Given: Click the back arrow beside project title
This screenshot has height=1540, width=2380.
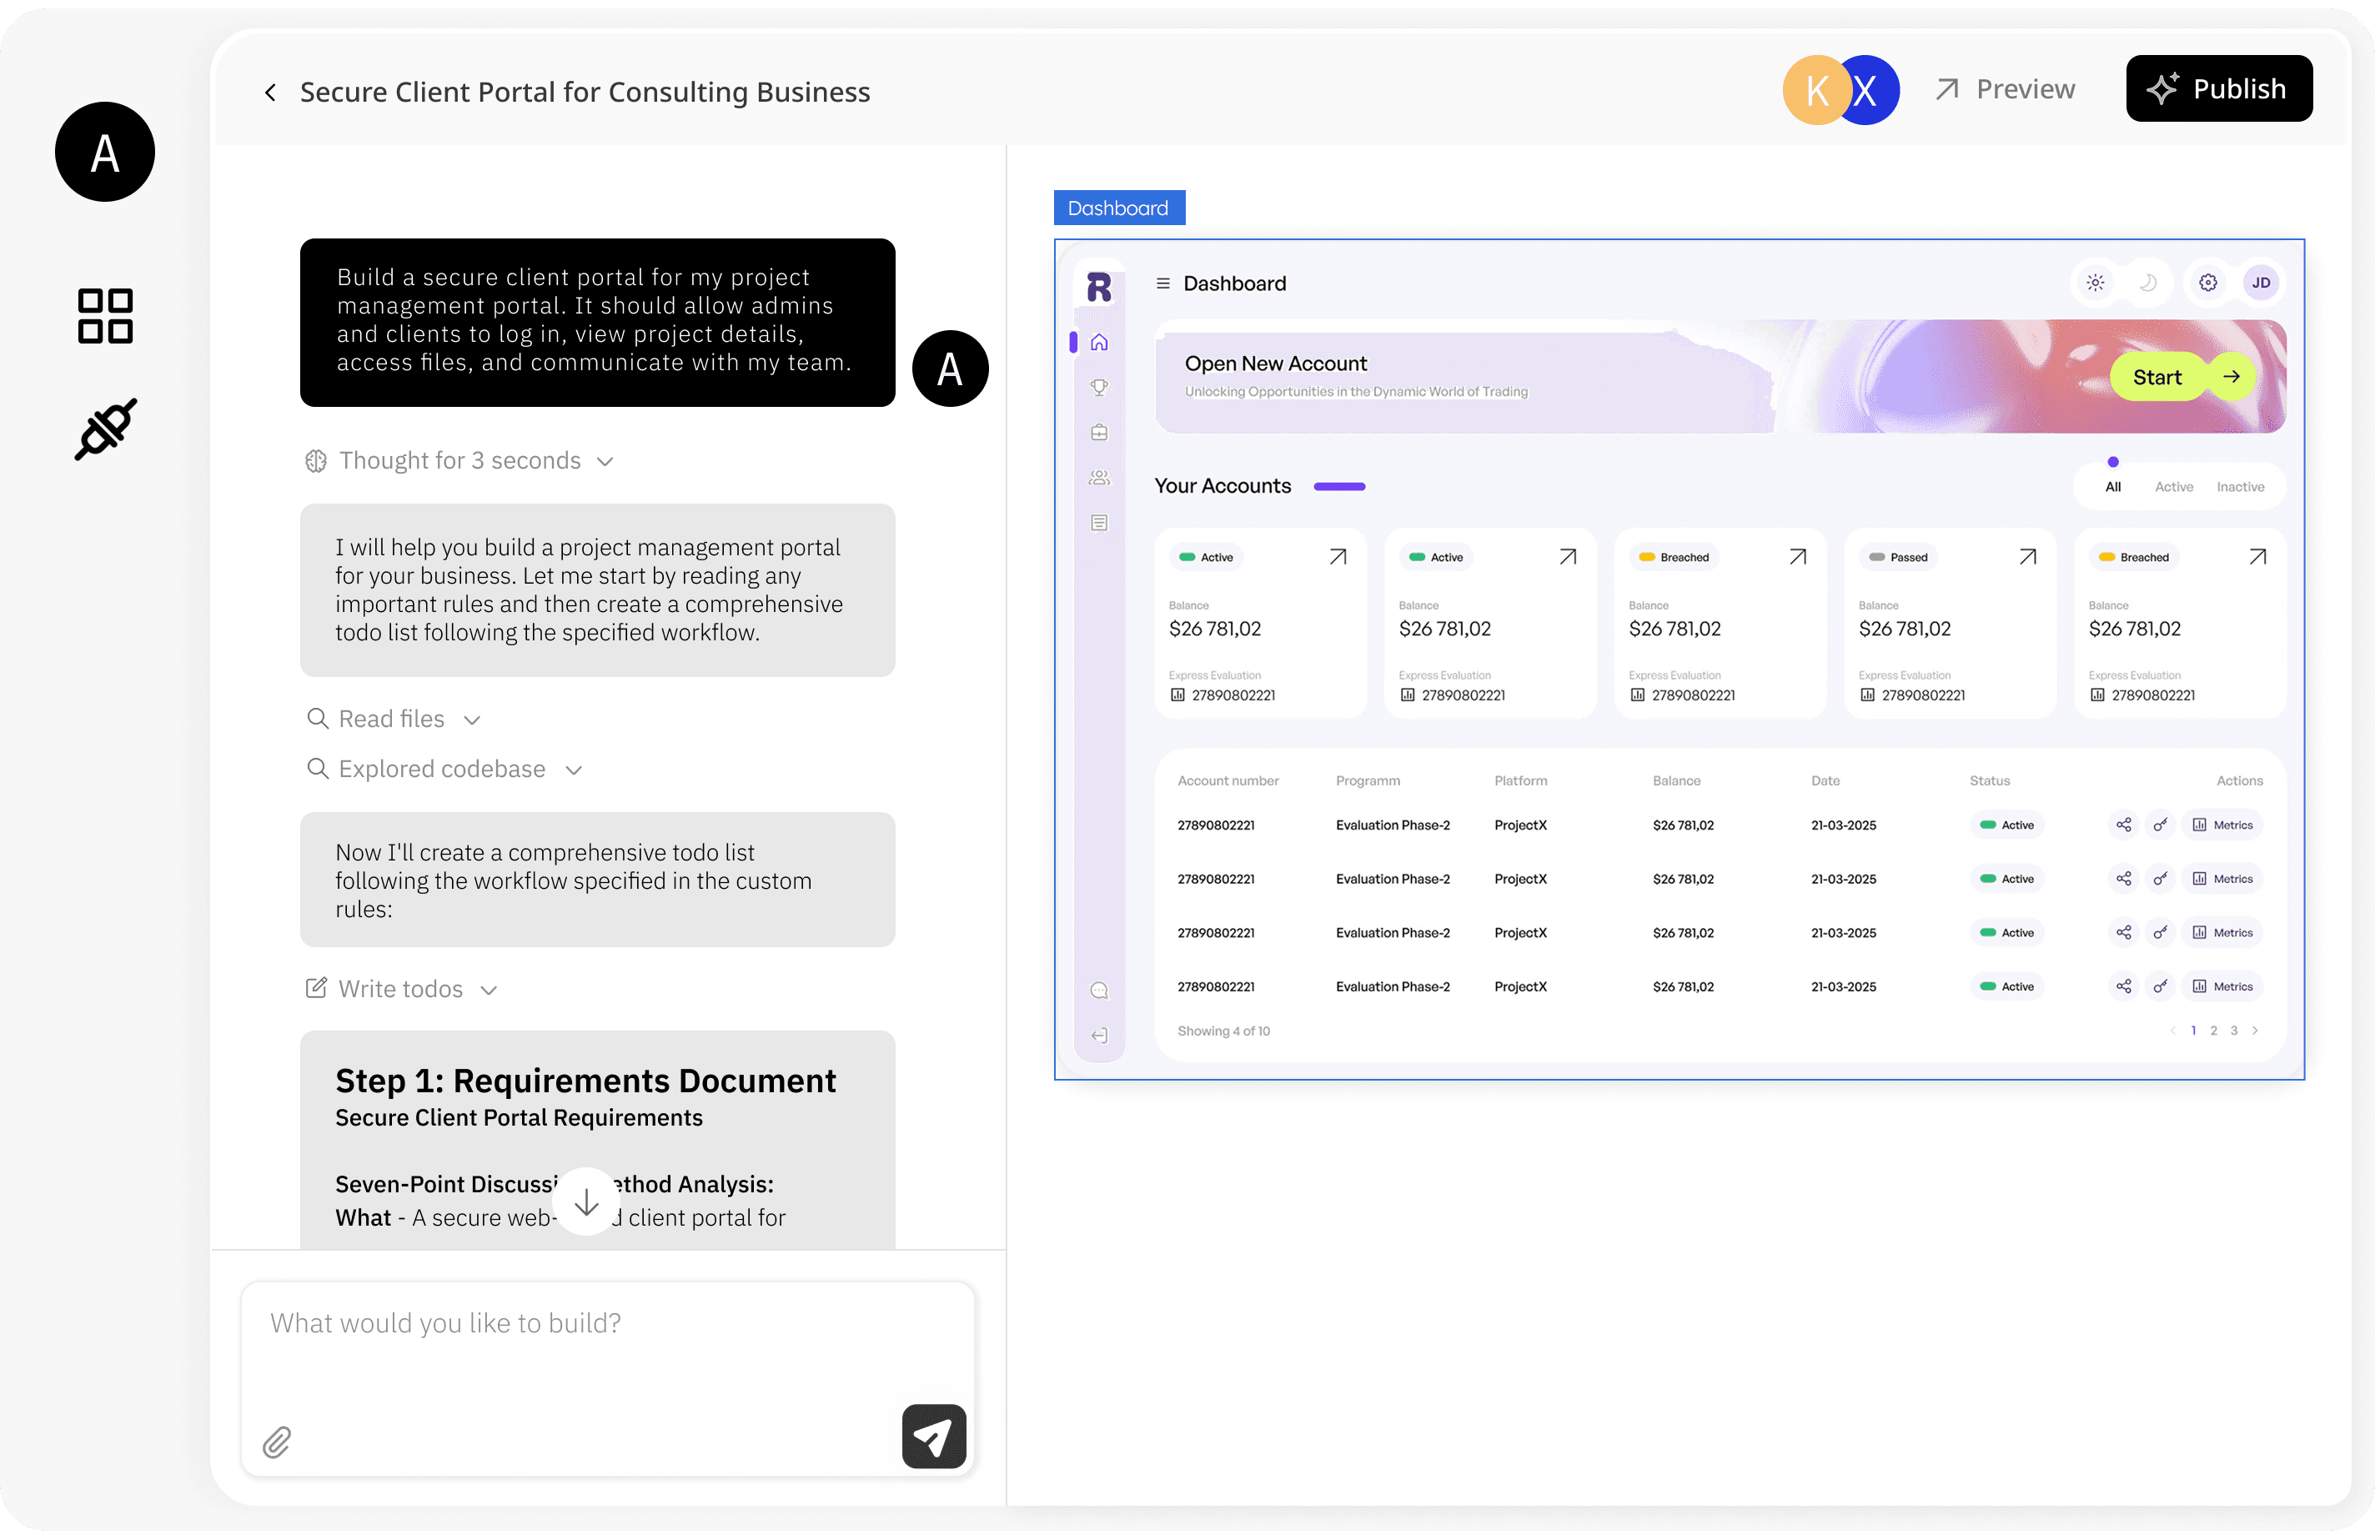Looking at the screenshot, I should pos(270,92).
